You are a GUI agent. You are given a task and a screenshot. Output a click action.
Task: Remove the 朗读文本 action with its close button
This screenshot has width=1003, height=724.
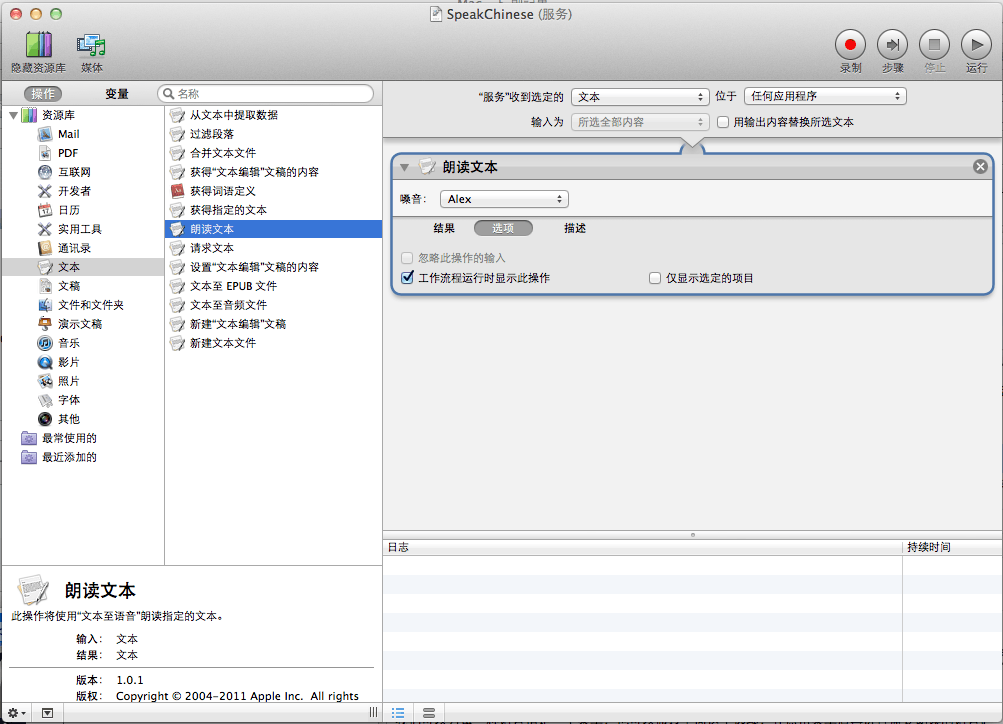980,167
